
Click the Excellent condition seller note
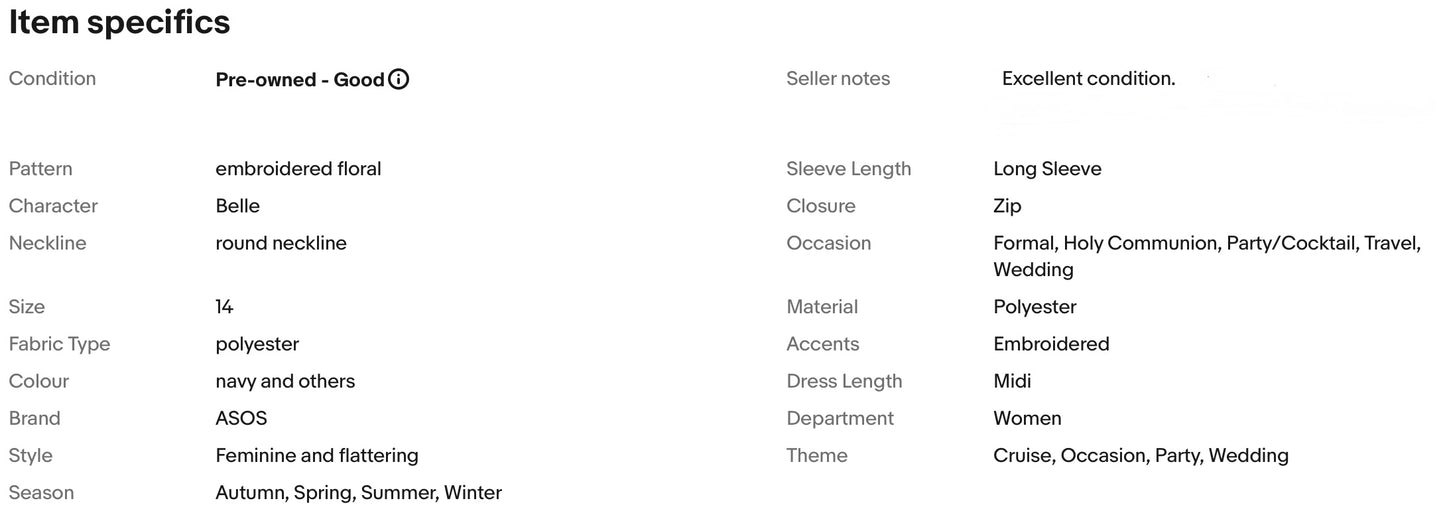click(x=1088, y=79)
